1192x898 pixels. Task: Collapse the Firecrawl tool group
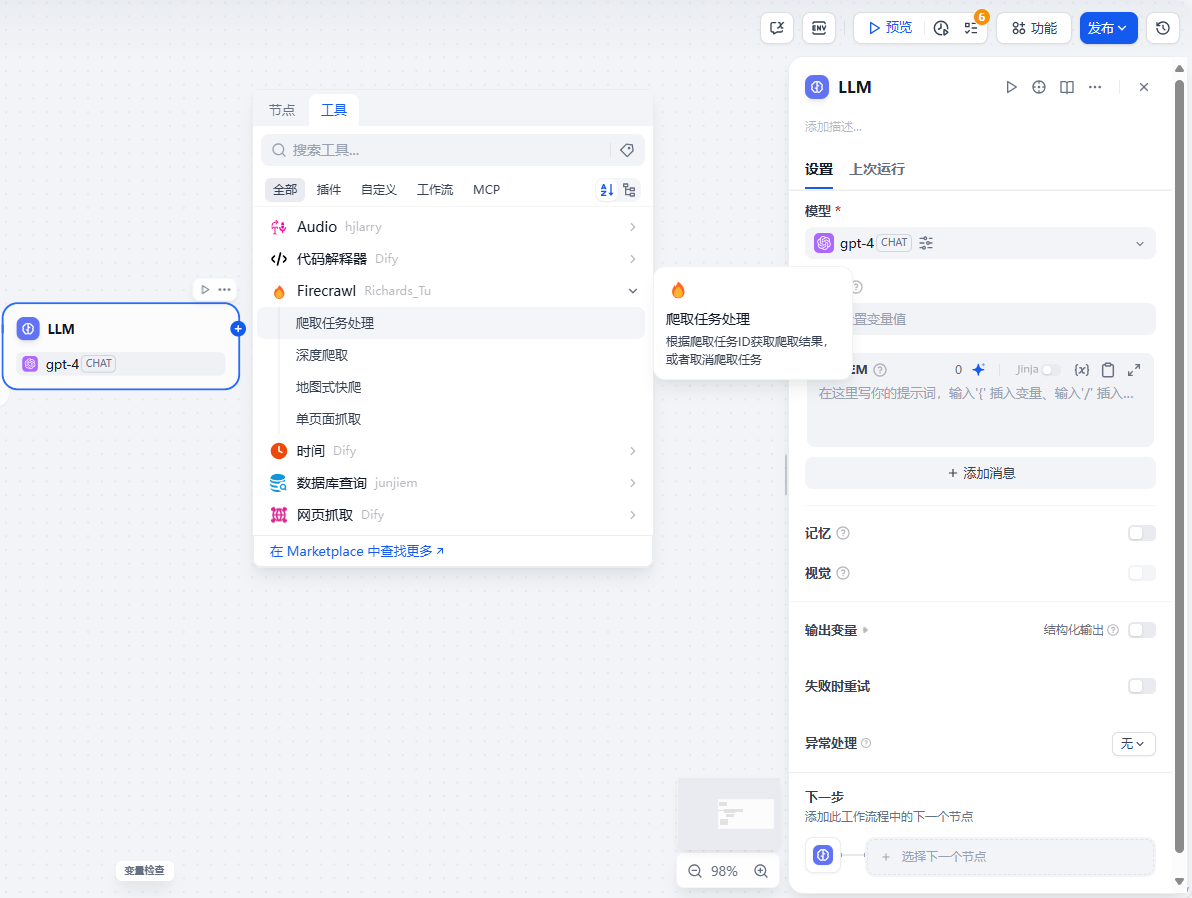453,290
